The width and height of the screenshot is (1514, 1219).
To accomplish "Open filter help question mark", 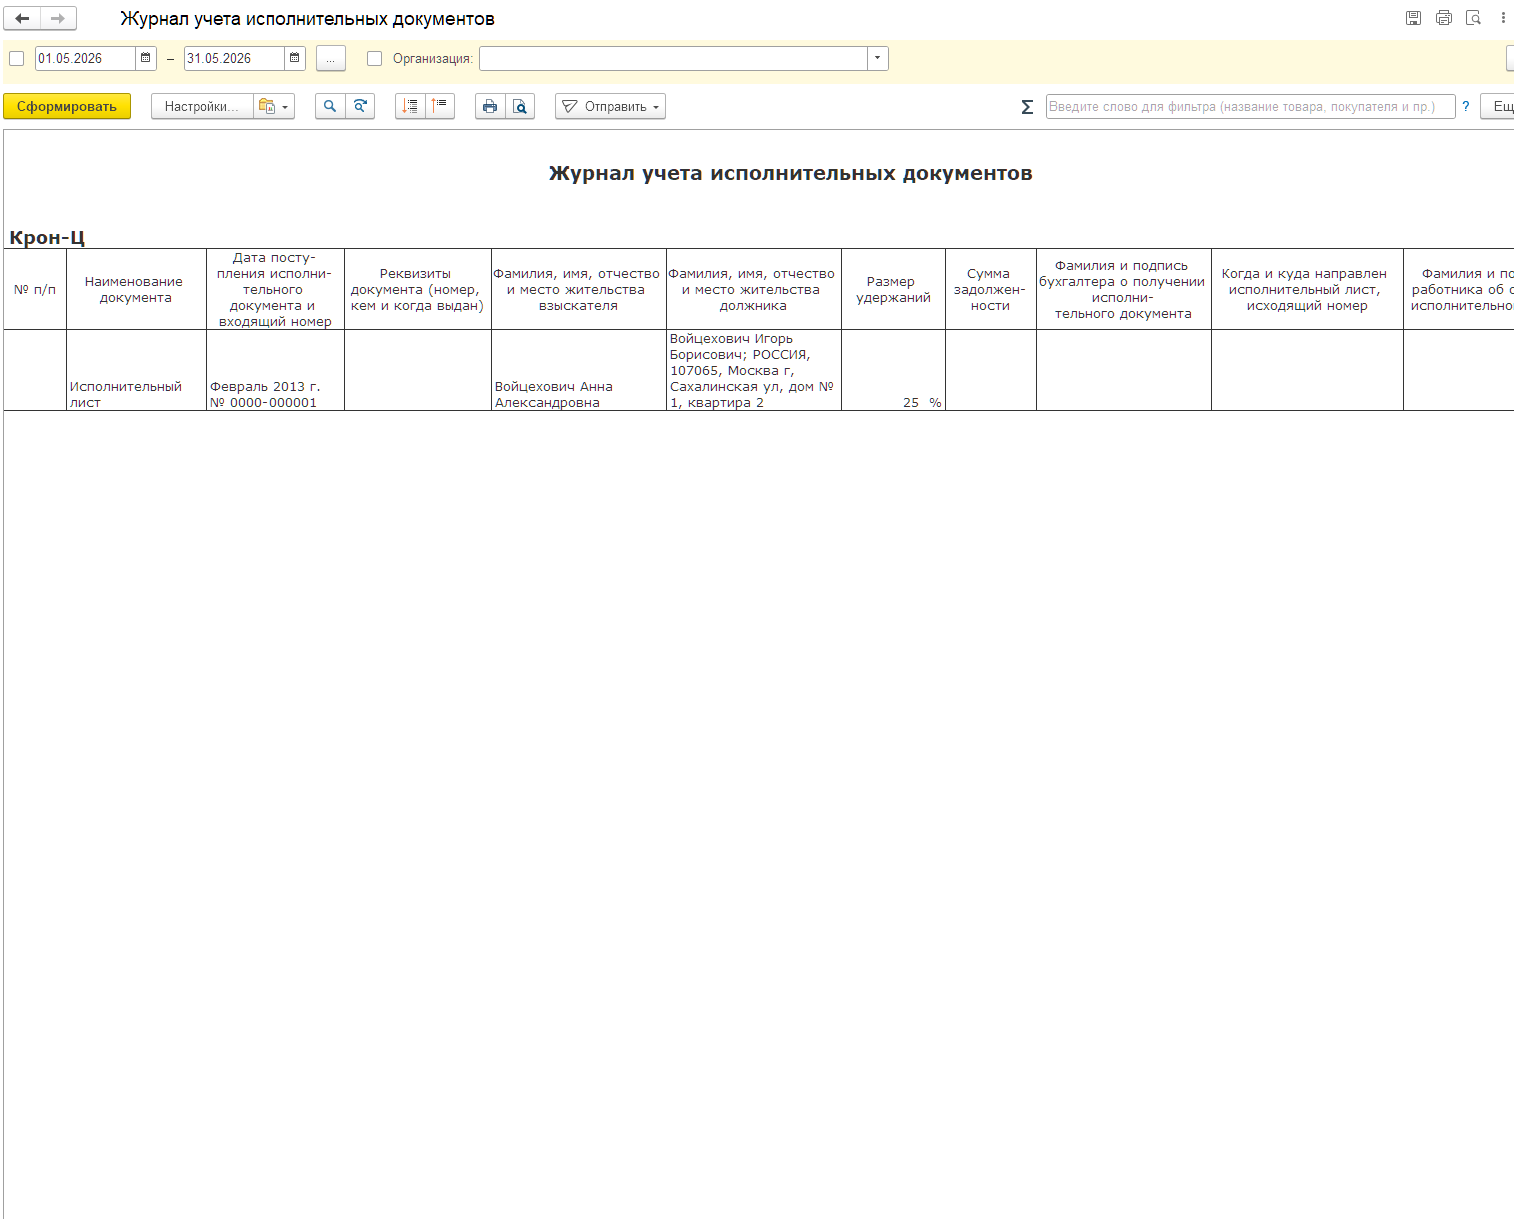I will tap(1466, 106).
